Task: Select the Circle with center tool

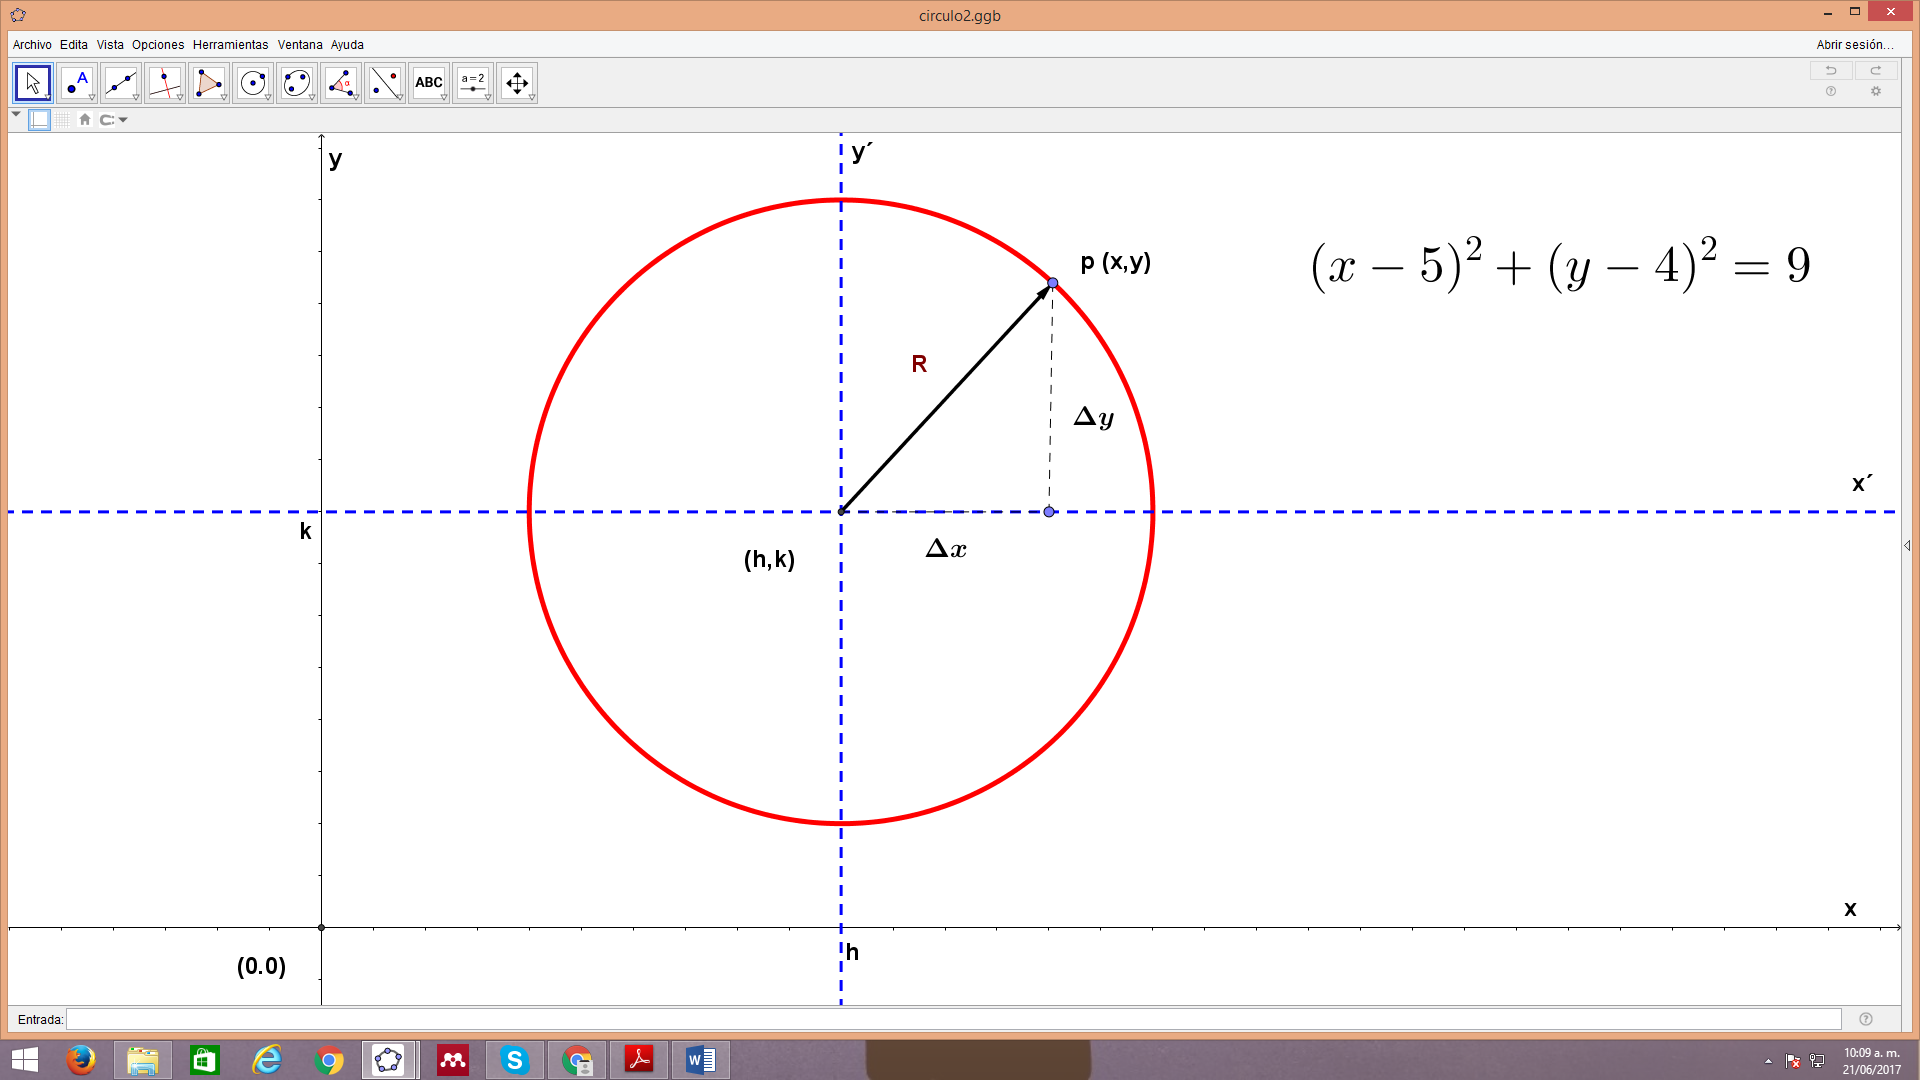Action: coord(253,83)
